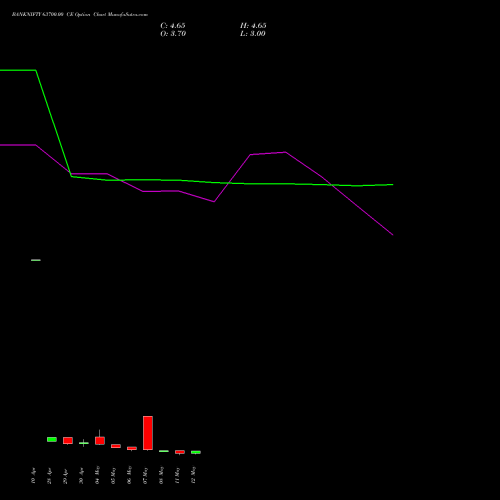Select the open value O: 3.70
Image resolution: width=500 pixels, height=500 pixels.
[173, 34]
